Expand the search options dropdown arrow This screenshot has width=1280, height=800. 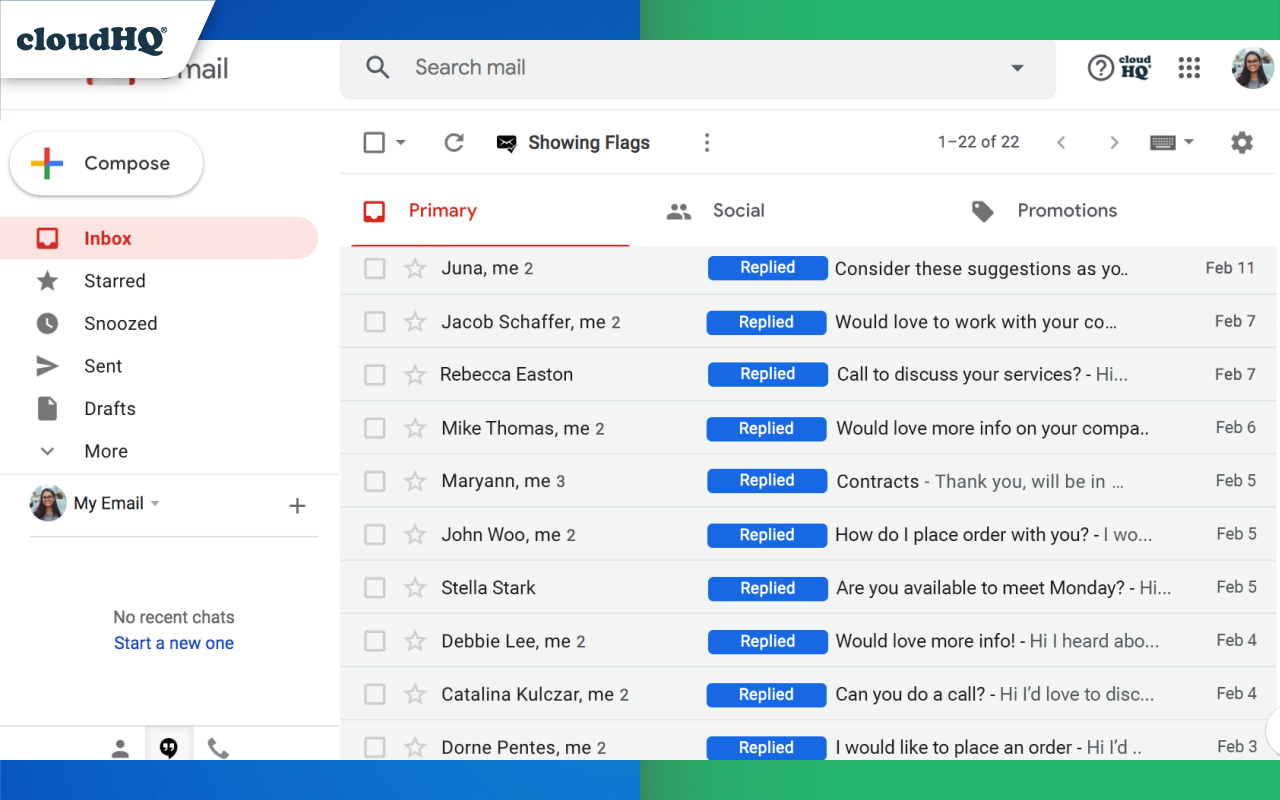pyautogui.click(x=1017, y=68)
